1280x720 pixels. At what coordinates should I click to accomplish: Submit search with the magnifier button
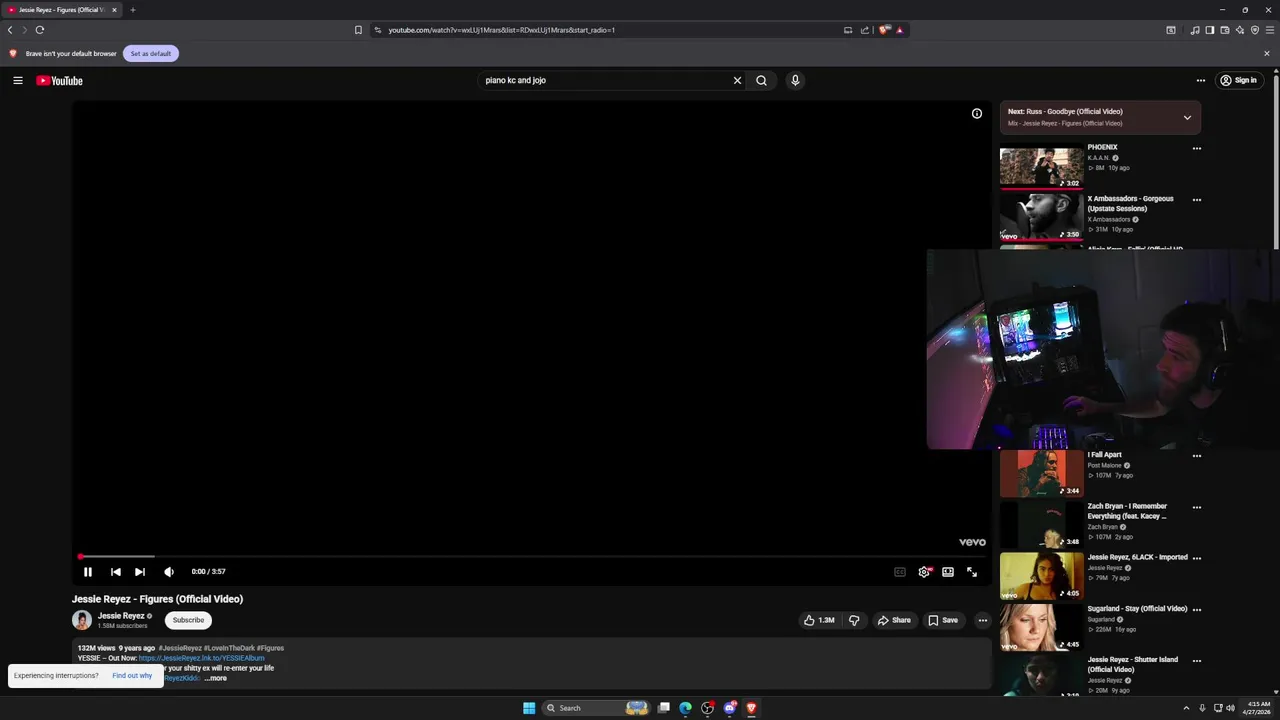[761, 80]
